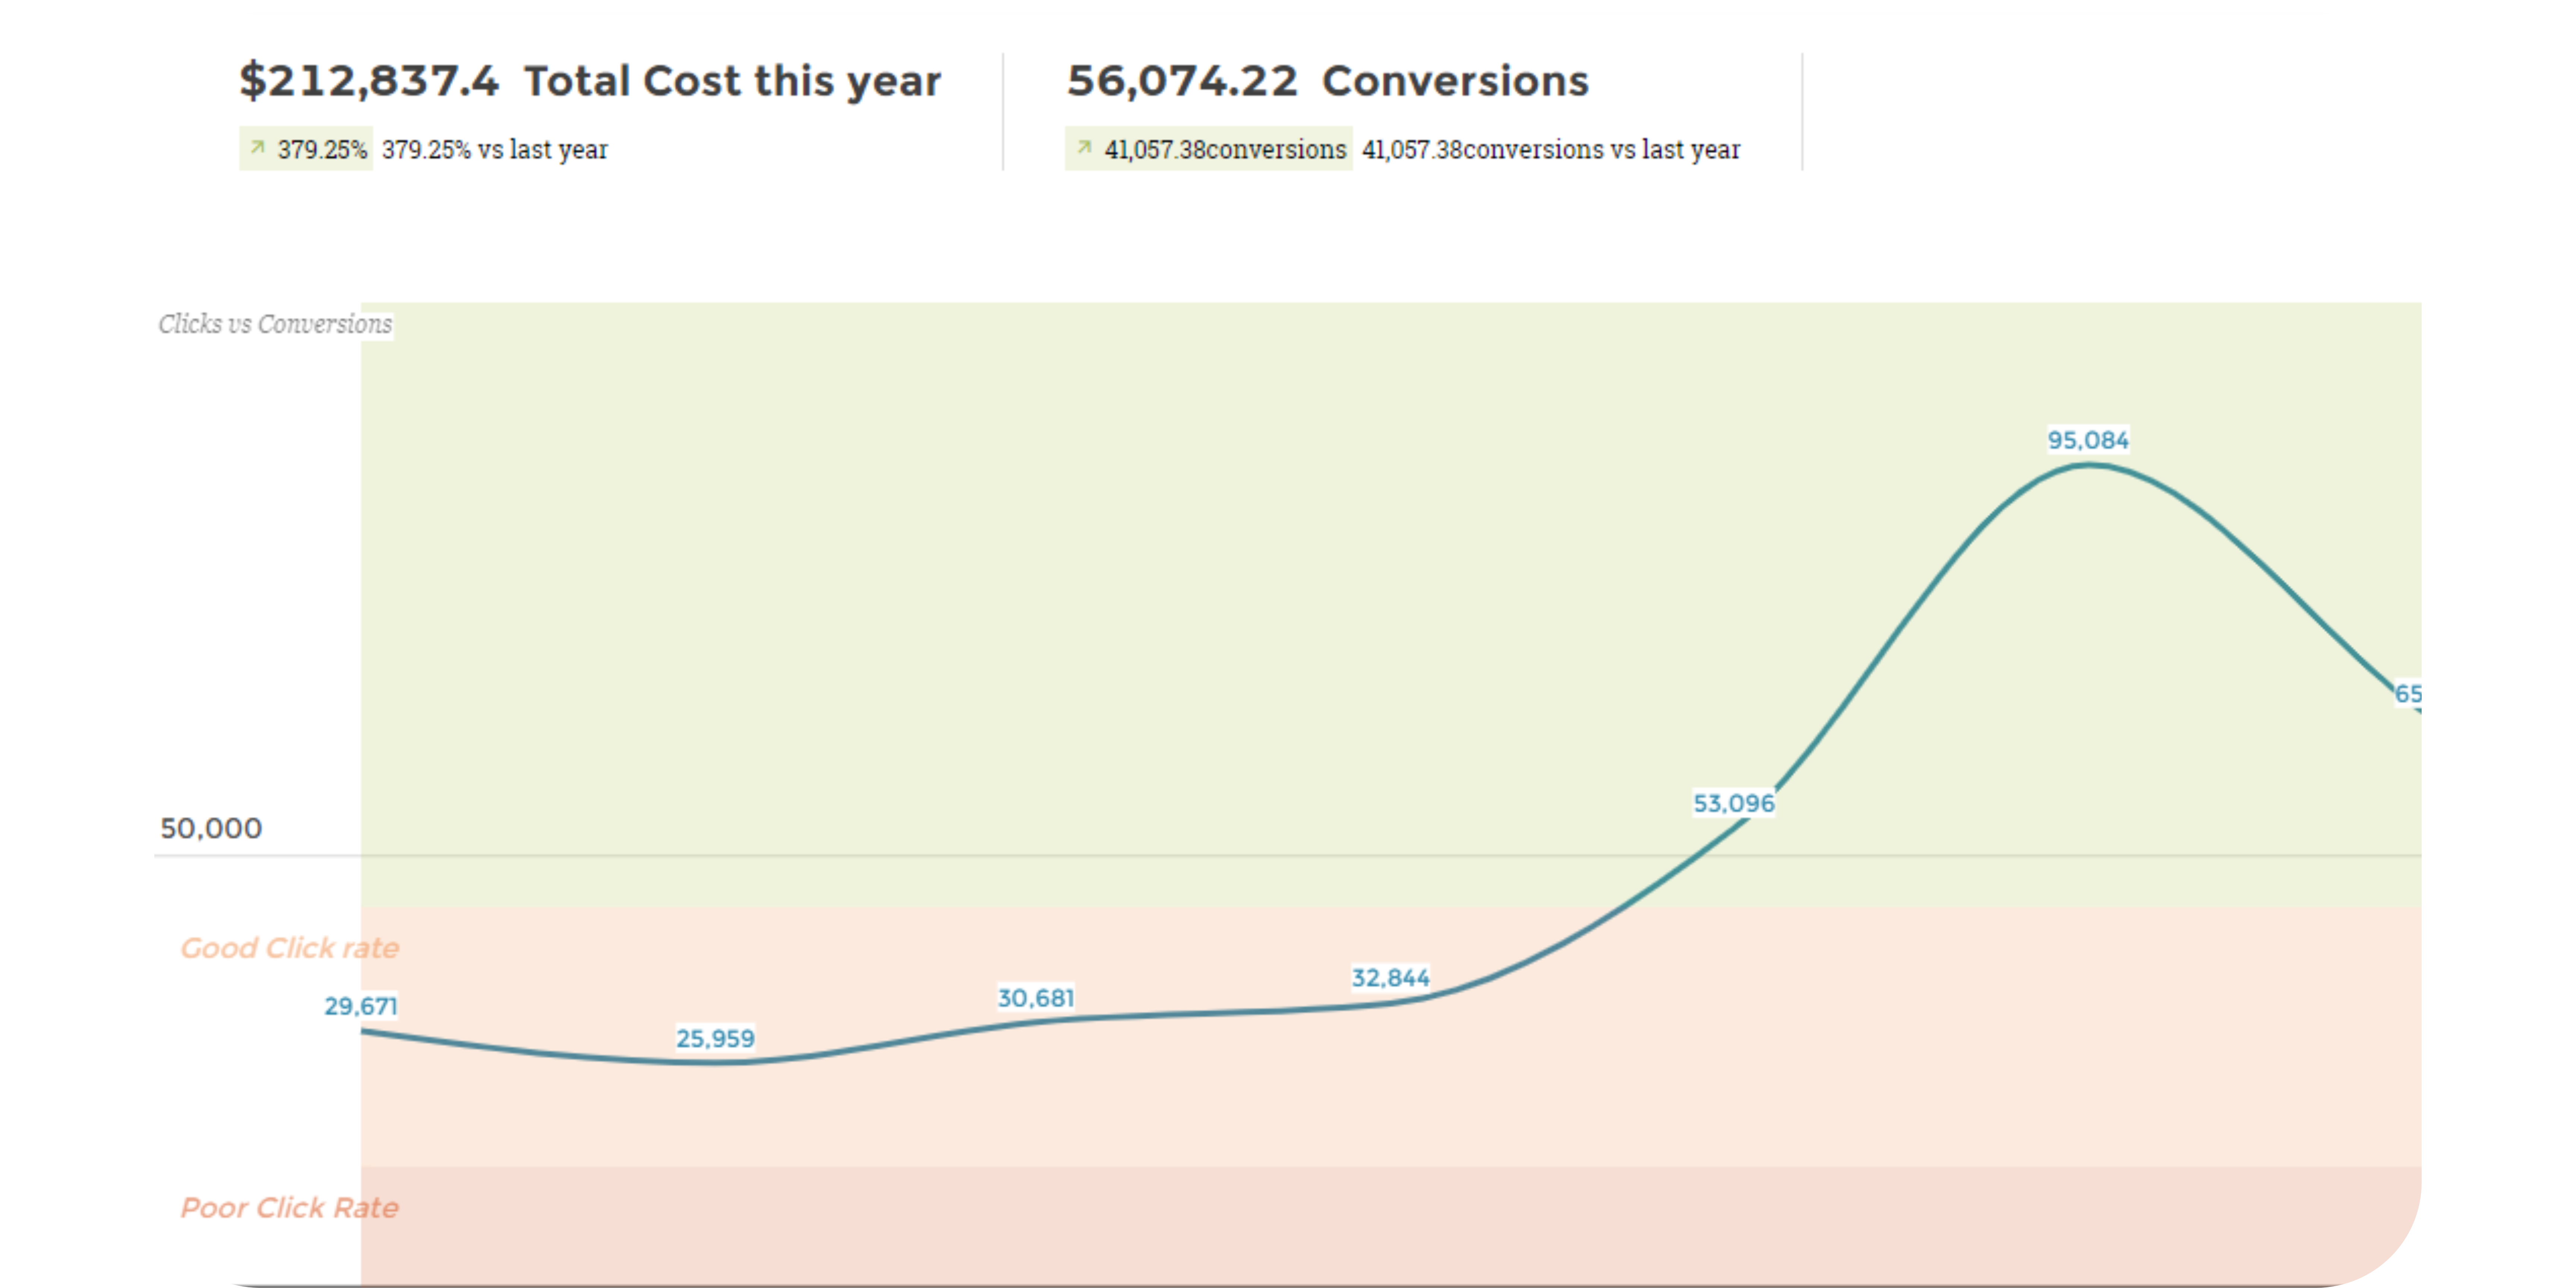Click the 'Conversions' KPI heading
The image size is (2576, 1288).
click(1455, 81)
